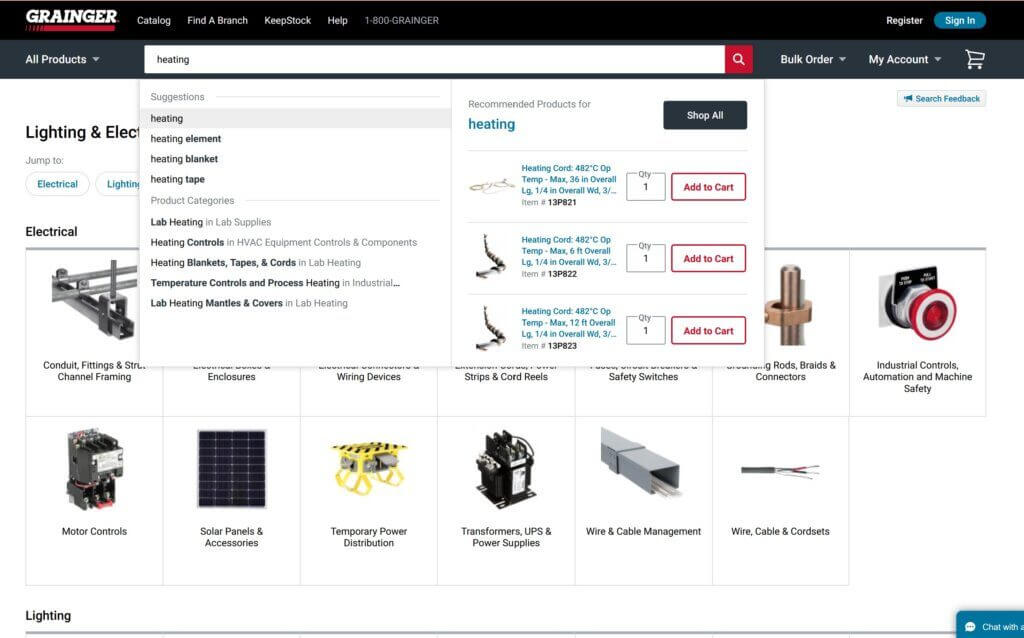
Task: Click the Transformers, UPS & Power Supplies image
Action: click(x=506, y=469)
